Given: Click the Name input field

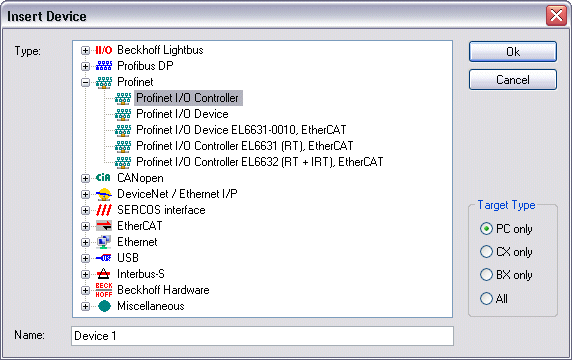Looking at the screenshot, I should tap(262, 336).
